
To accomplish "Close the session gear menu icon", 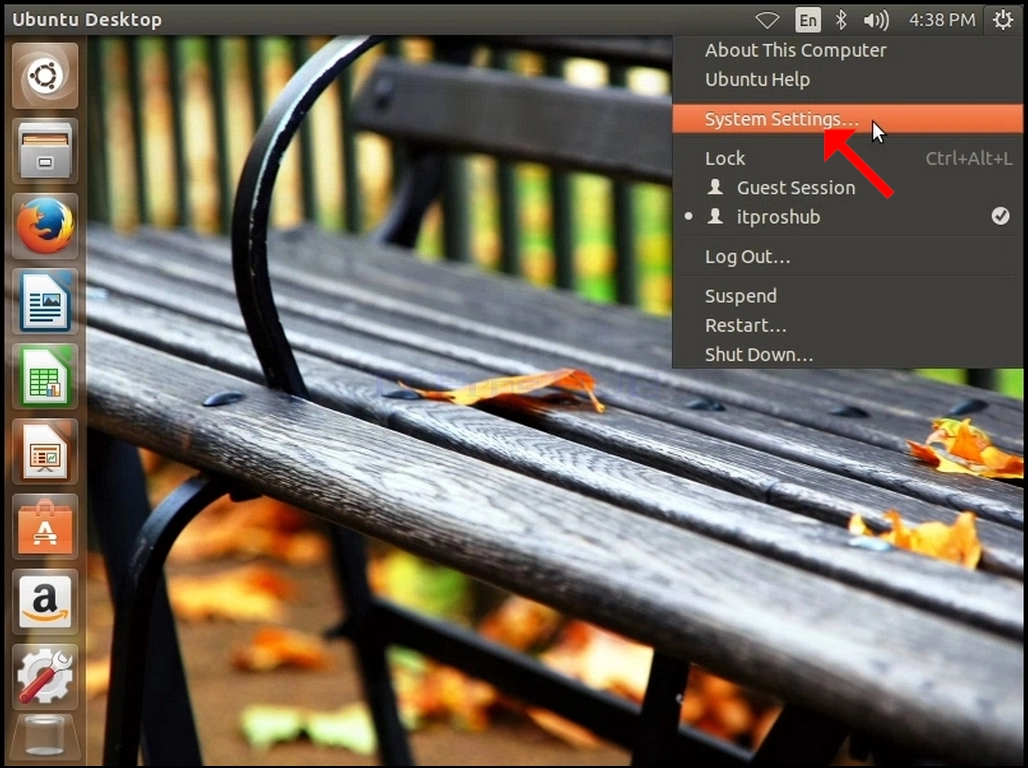I will click(1002, 20).
